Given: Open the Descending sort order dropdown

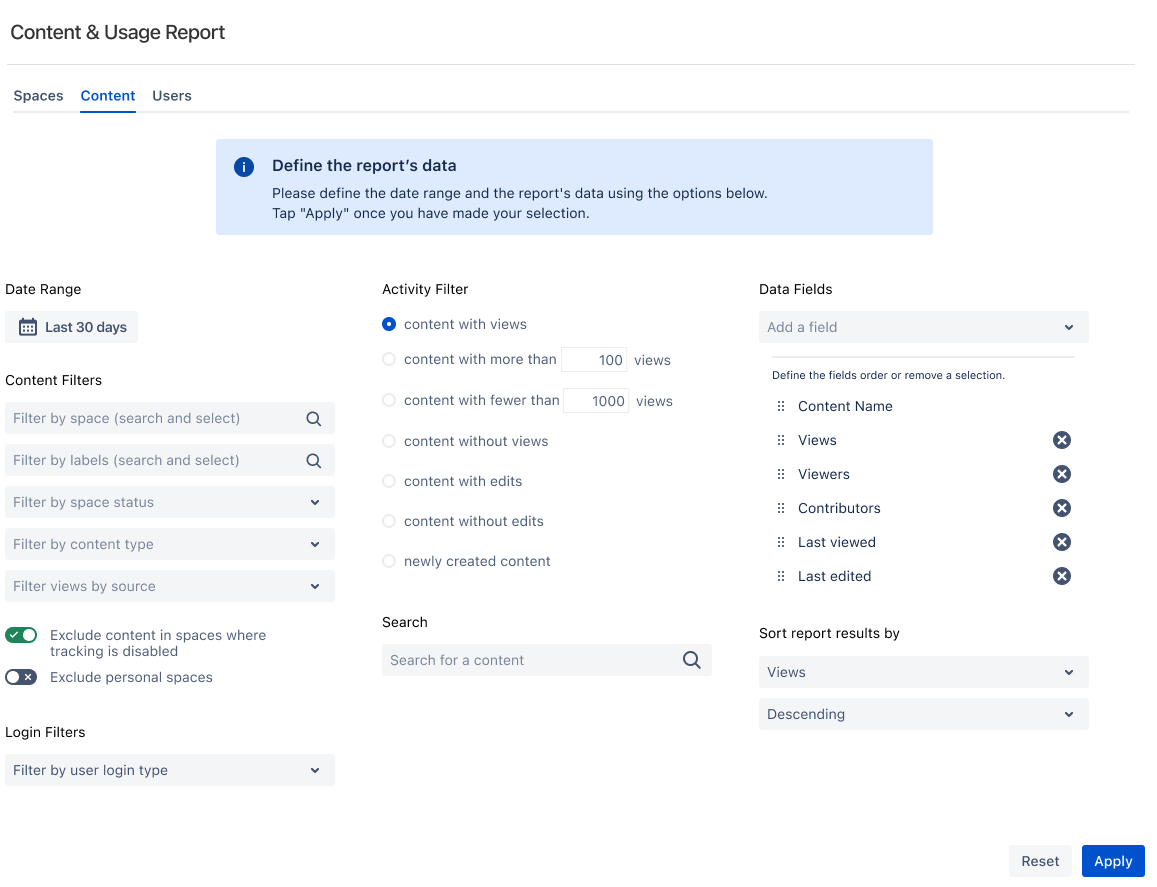Looking at the screenshot, I should pyautogui.click(x=923, y=714).
